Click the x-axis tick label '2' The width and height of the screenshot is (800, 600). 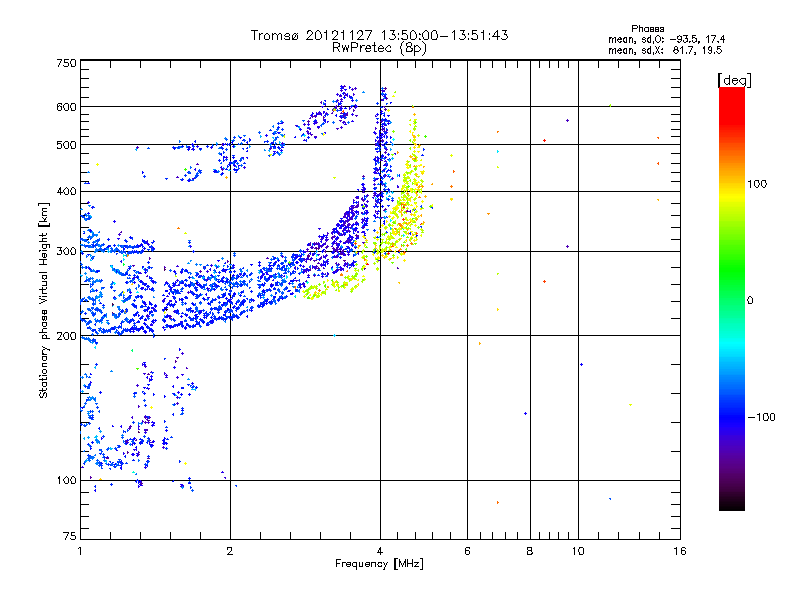point(230,551)
